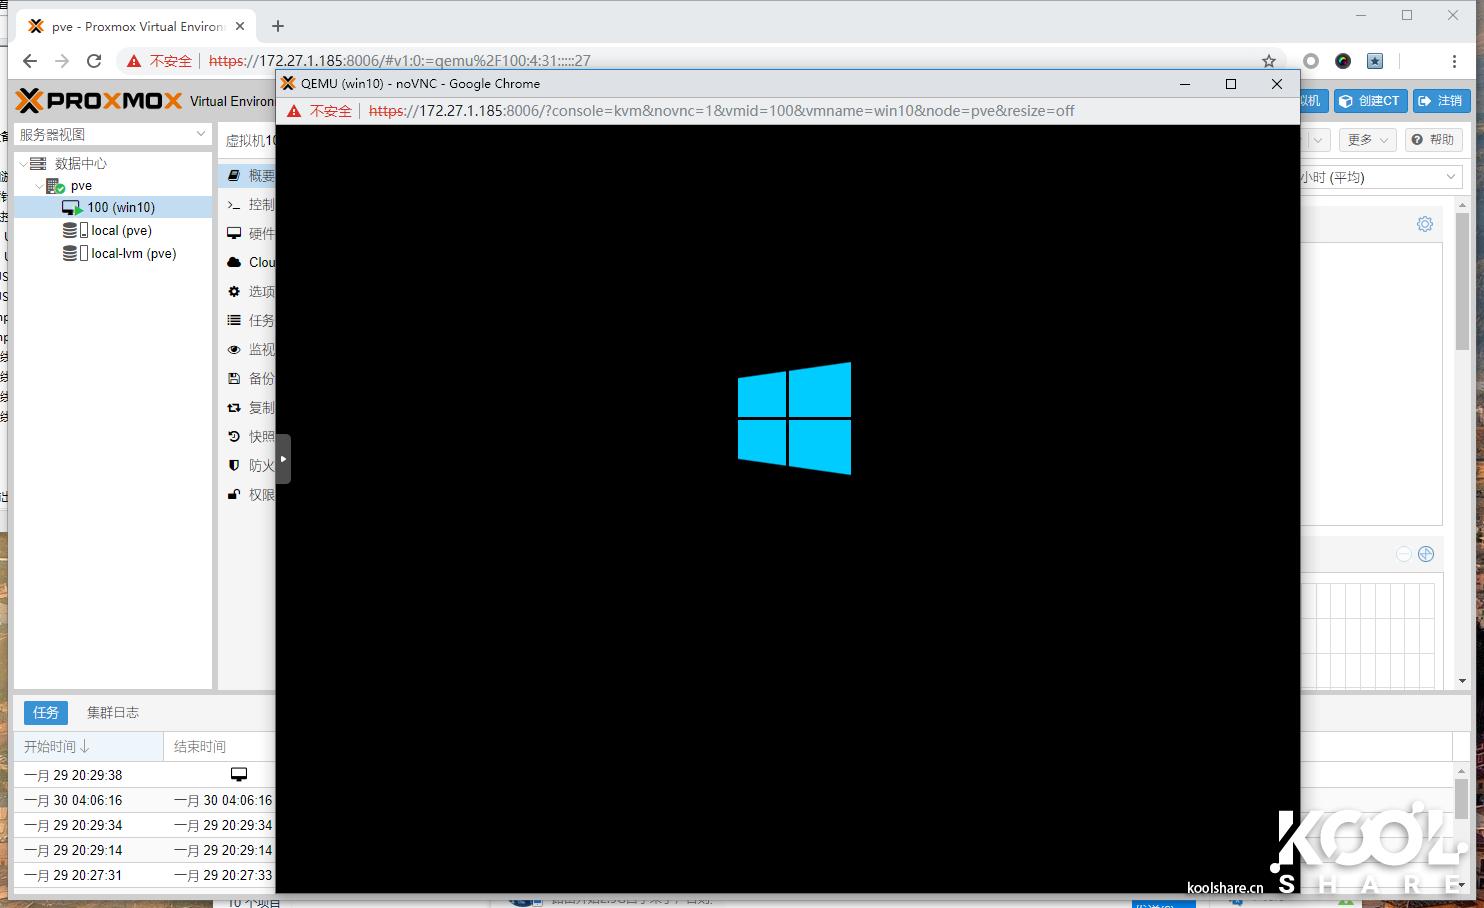This screenshot has width=1484, height=908.
Task: Select the task row starting 一月 29 20:27:31
Action: pyautogui.click(x=144, y=875)
